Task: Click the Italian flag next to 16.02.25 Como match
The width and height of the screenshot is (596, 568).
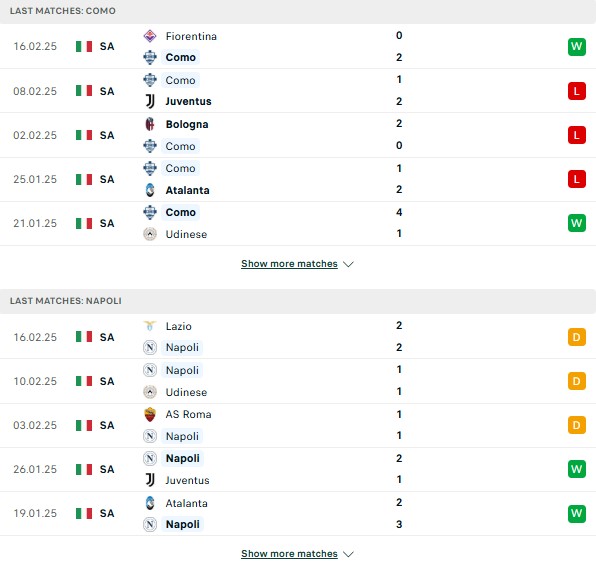Action: pos(84,46)
